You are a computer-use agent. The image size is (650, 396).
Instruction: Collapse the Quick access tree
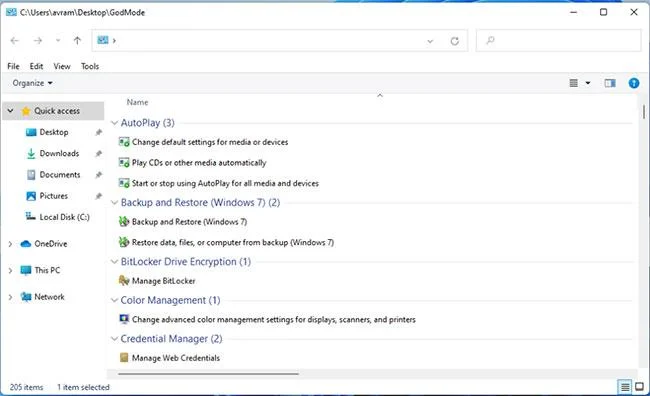click(x=10, y=111)
